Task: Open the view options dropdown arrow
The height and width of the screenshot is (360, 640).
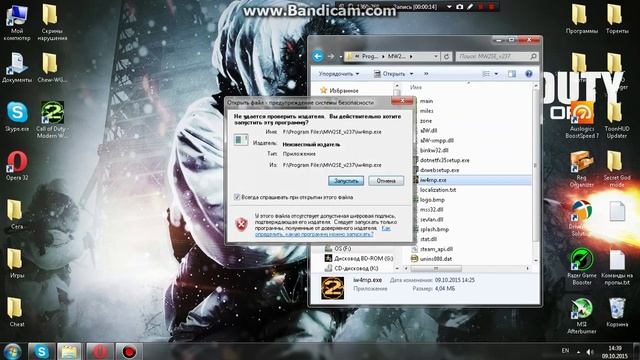Action: pos(496,74)
